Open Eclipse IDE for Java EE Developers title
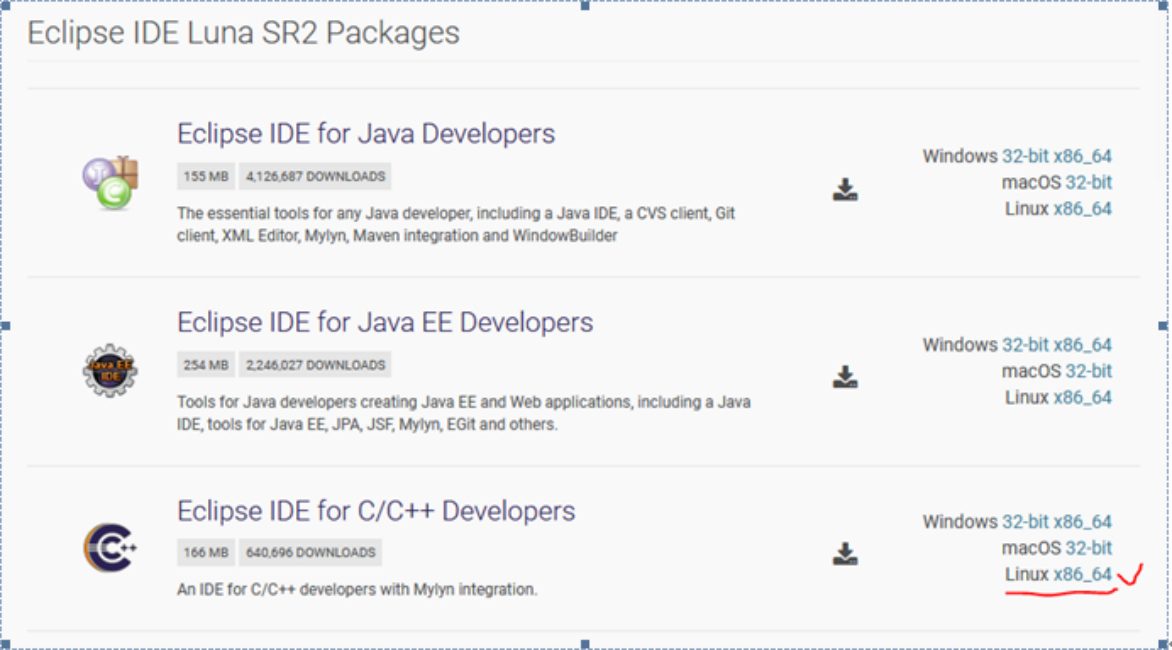Viewport: 1172px width, 650px height. tap(385, 322)
